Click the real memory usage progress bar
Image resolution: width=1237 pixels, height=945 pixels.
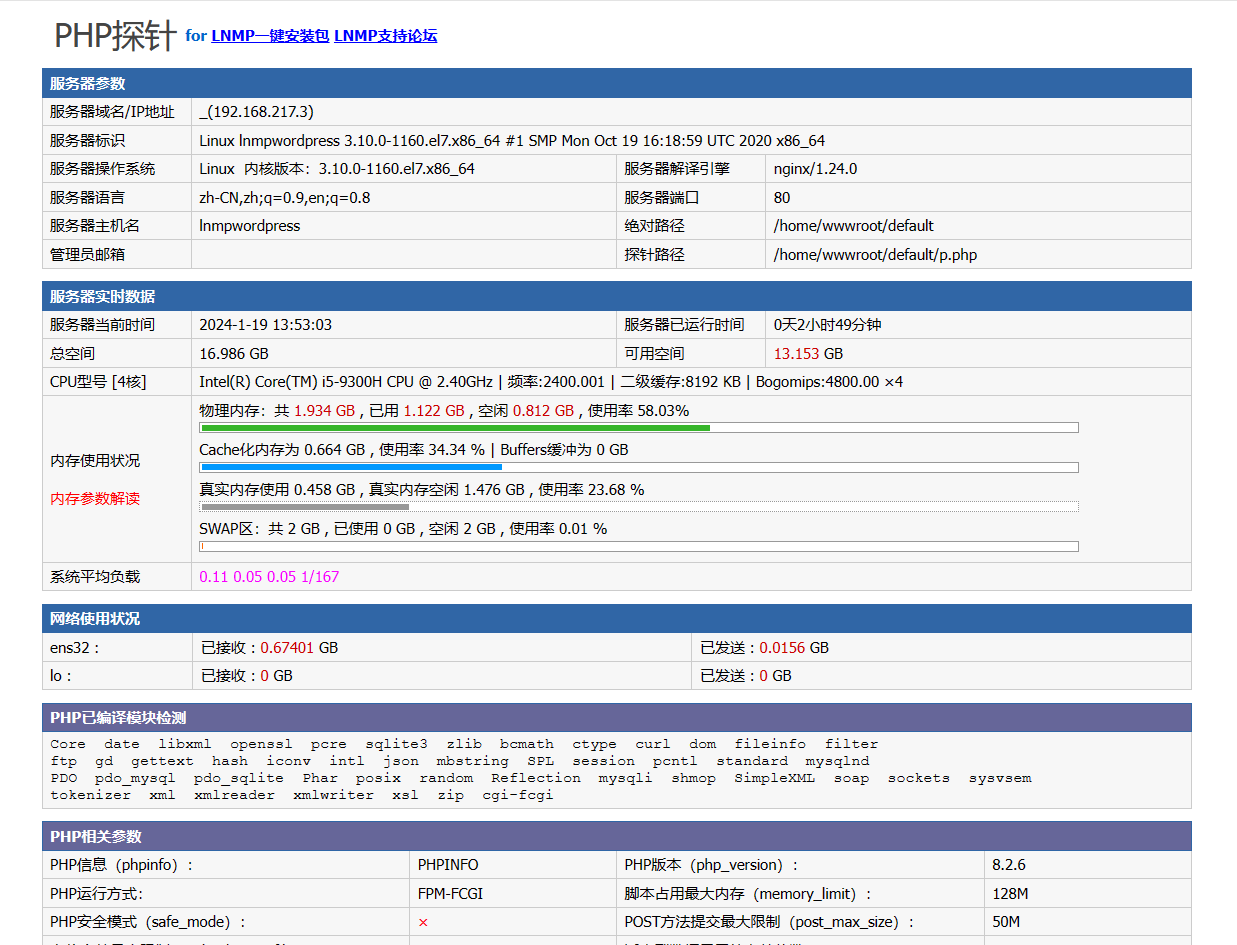[638, 507]
